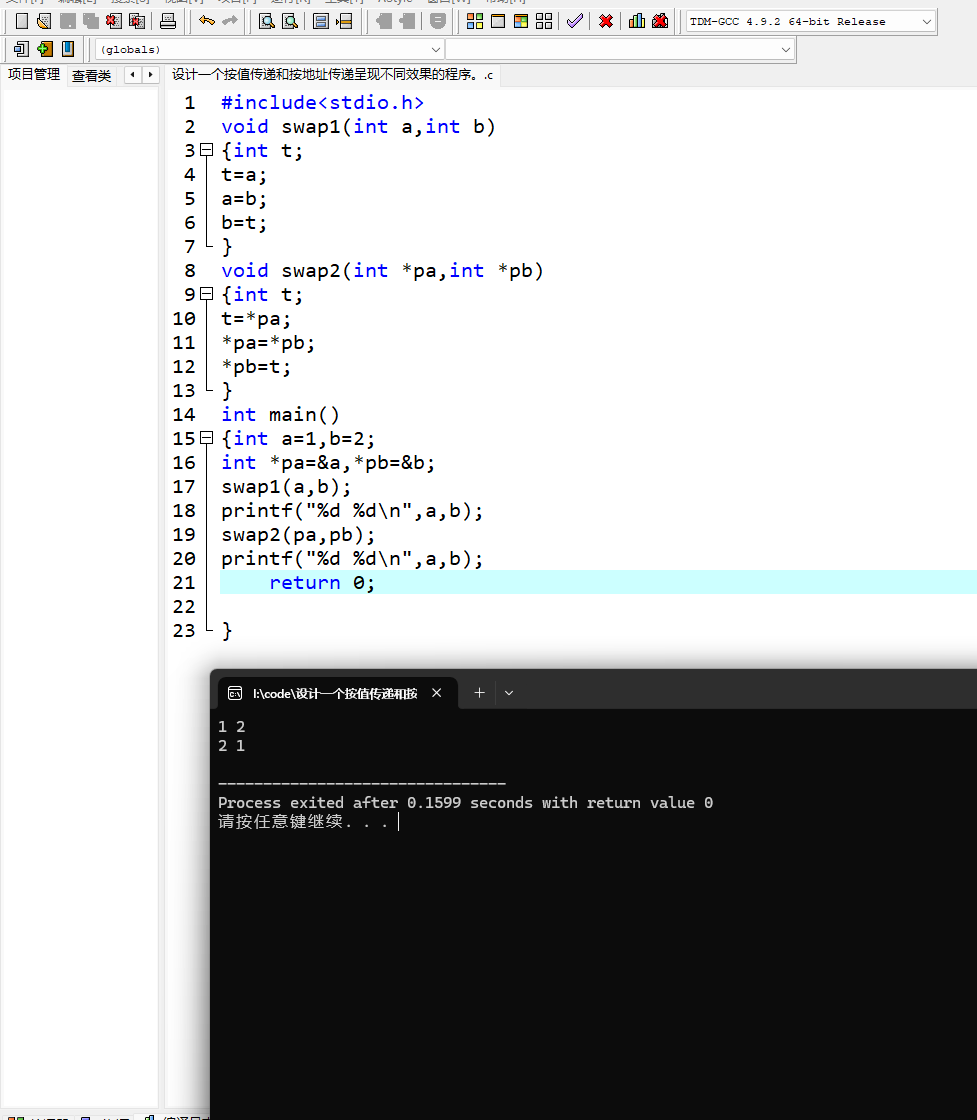Image resolution: width=977 pixels, height=1120 pixels.
Task: Stop execution with the red X icon
Action: (606, 21)
